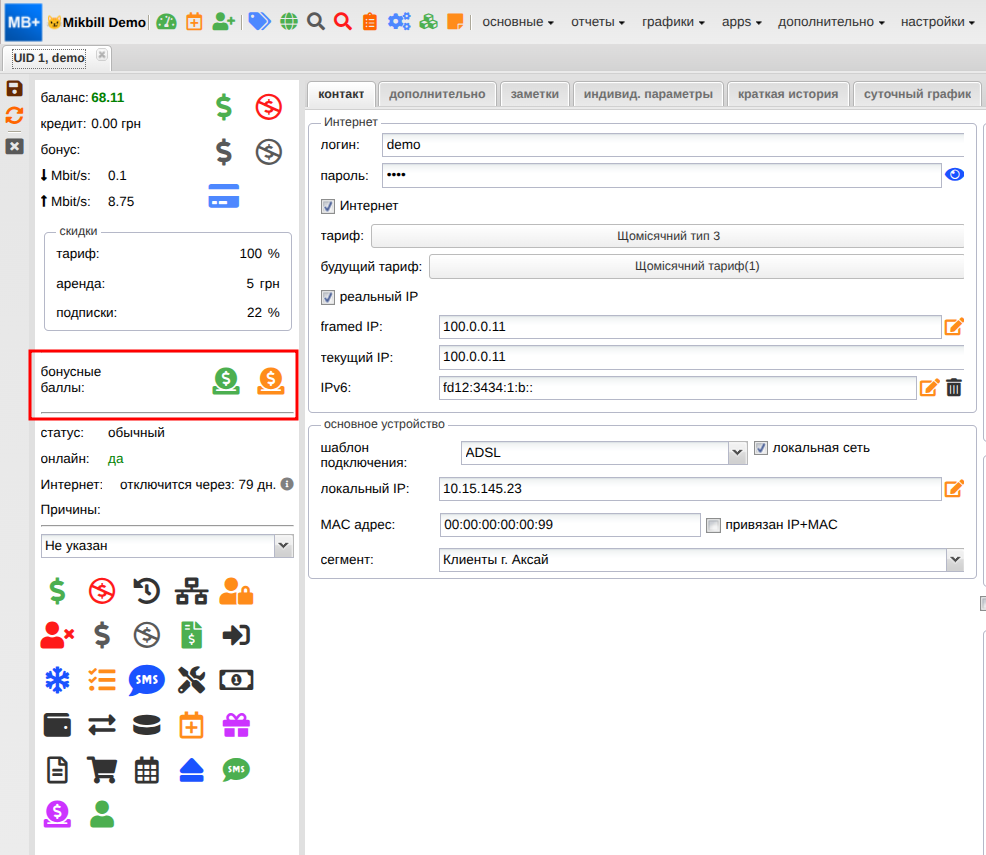
Task: Switch to the заметки tab
Action: coord(535,94)
